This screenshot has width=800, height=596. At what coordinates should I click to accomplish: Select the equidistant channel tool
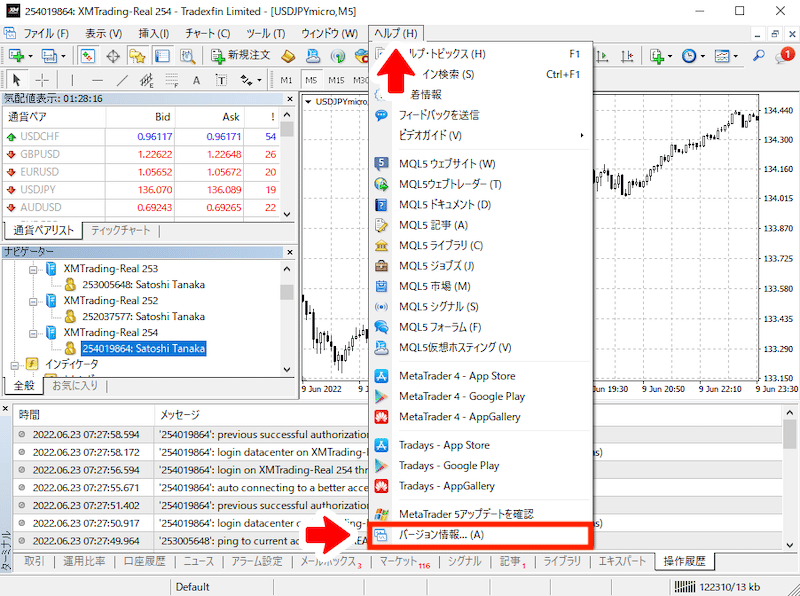coord(147,80)
